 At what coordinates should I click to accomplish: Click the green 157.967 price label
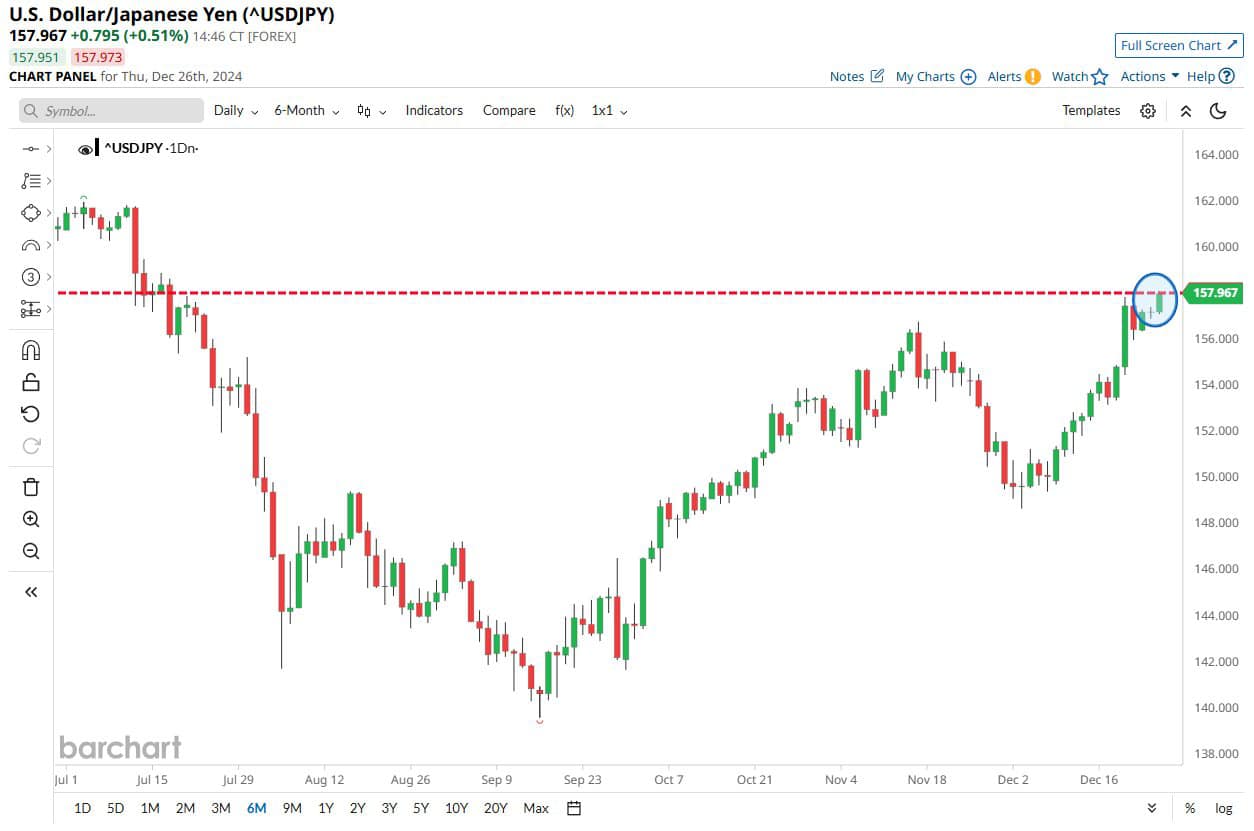(1214, 293)
